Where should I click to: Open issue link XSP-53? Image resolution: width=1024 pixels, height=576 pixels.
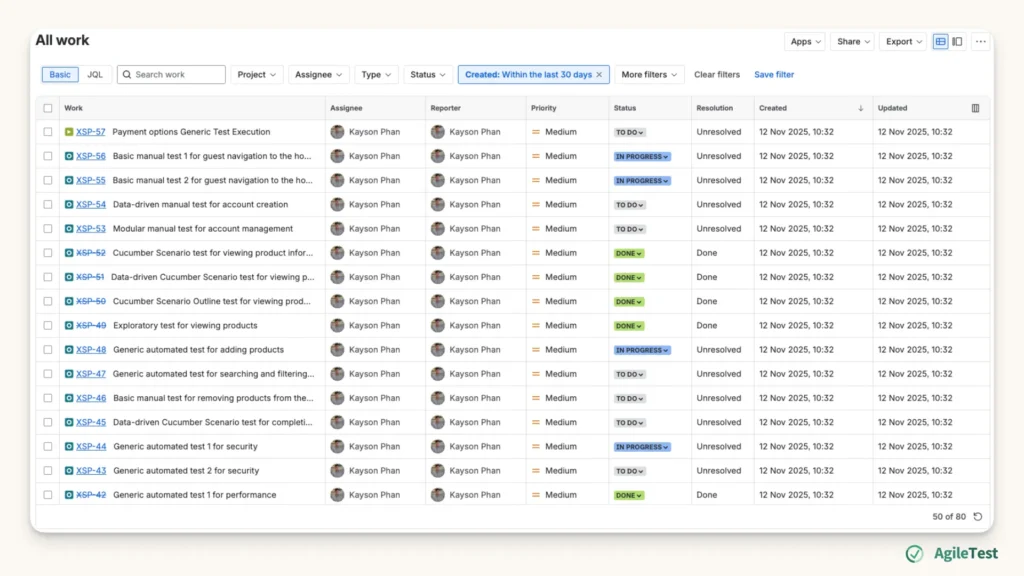tap(90, 229)
